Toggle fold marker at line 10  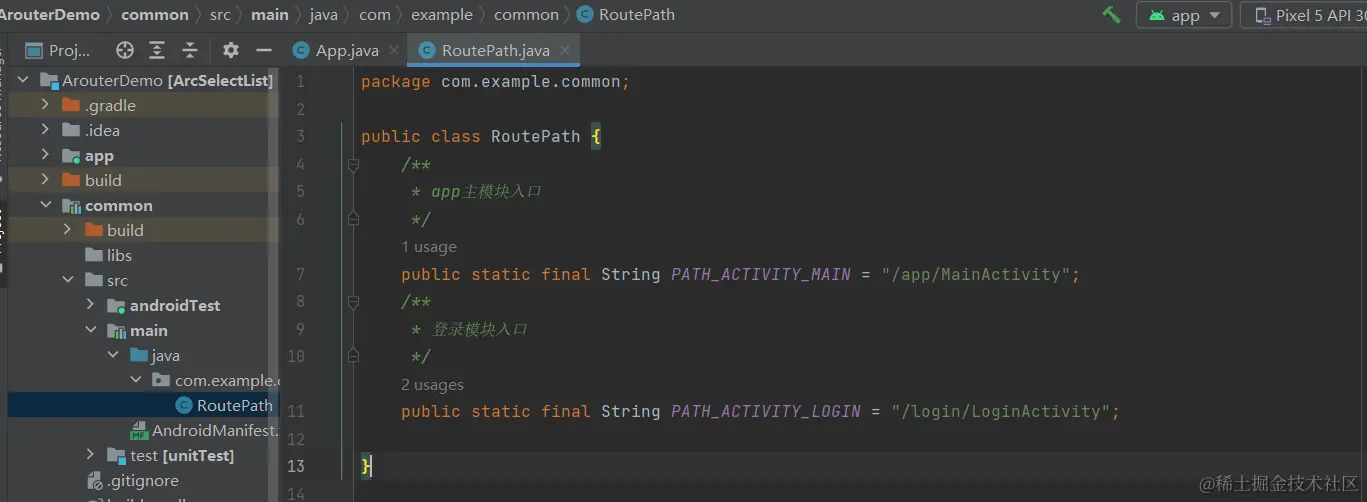click(353, 356)
